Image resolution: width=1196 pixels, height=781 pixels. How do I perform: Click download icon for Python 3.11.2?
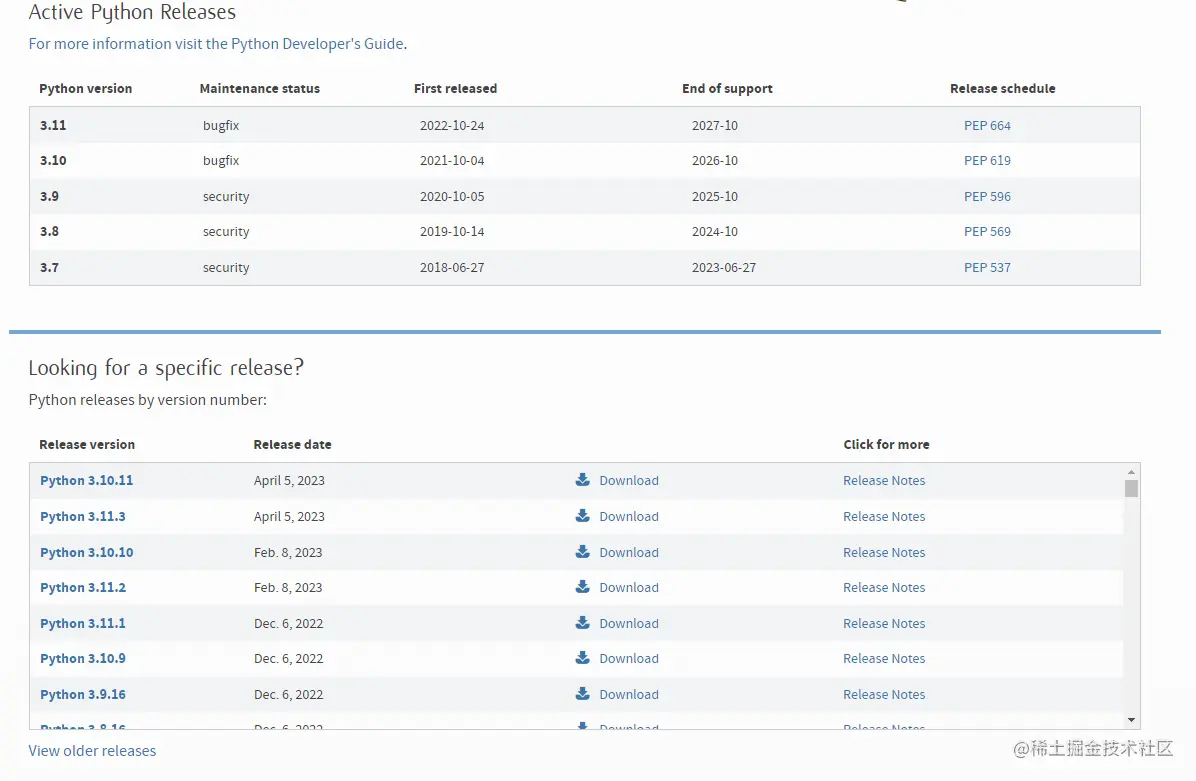coord(582,587)
